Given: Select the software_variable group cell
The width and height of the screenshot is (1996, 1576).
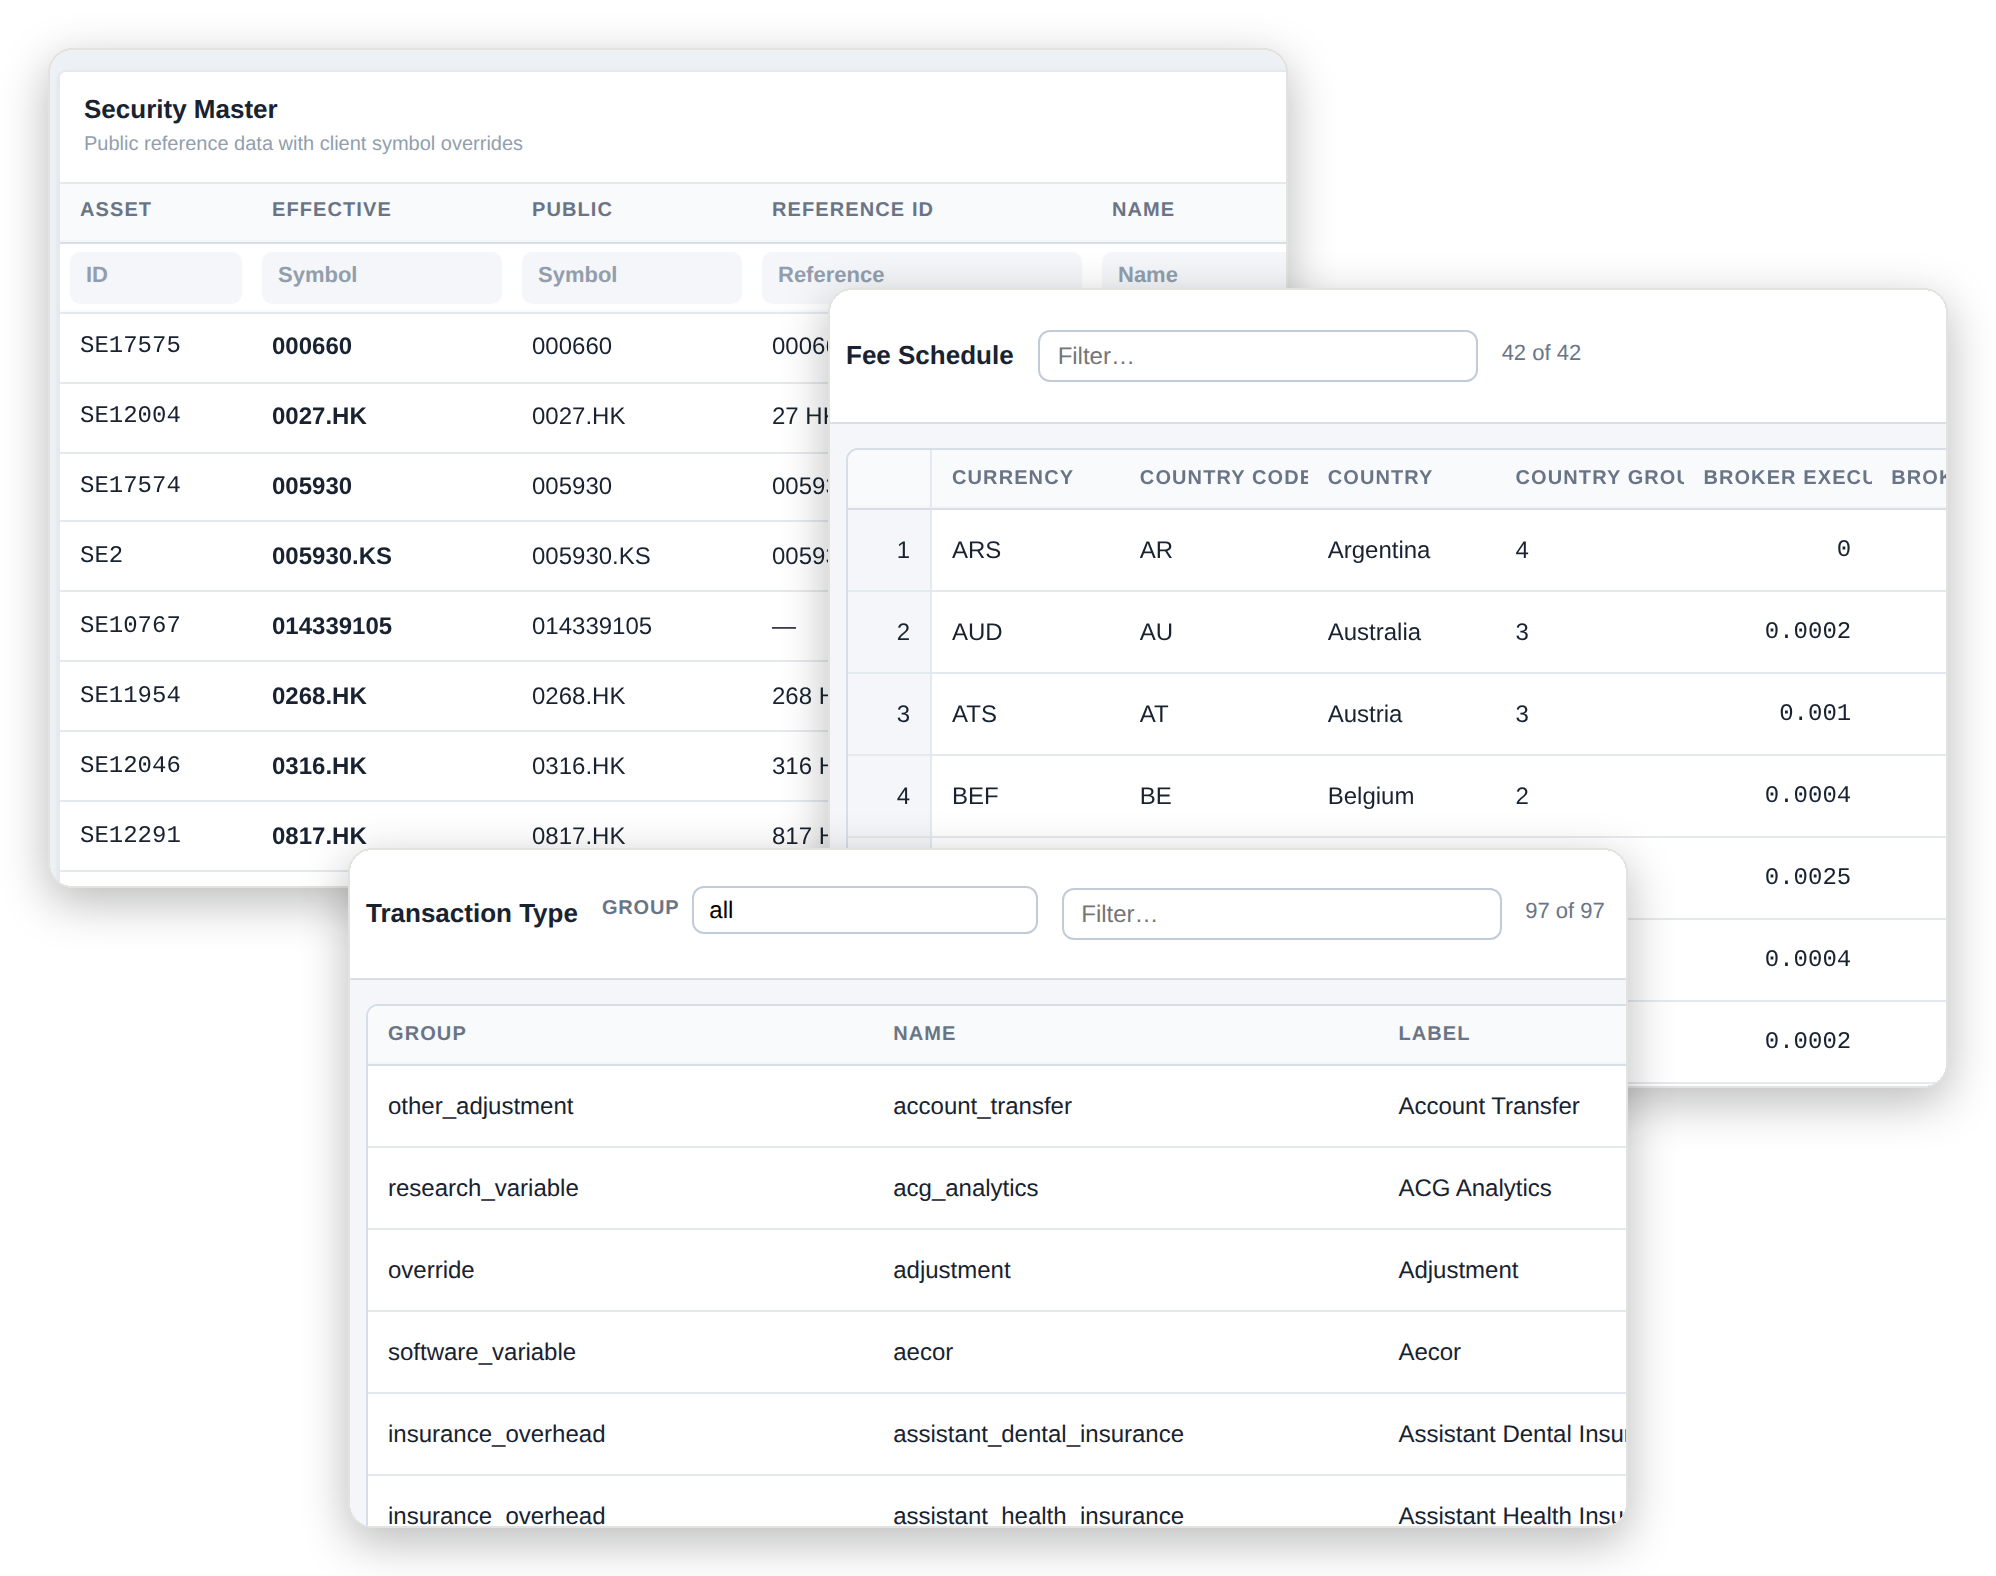Looking at the screenshot, I should [482, 1352].
